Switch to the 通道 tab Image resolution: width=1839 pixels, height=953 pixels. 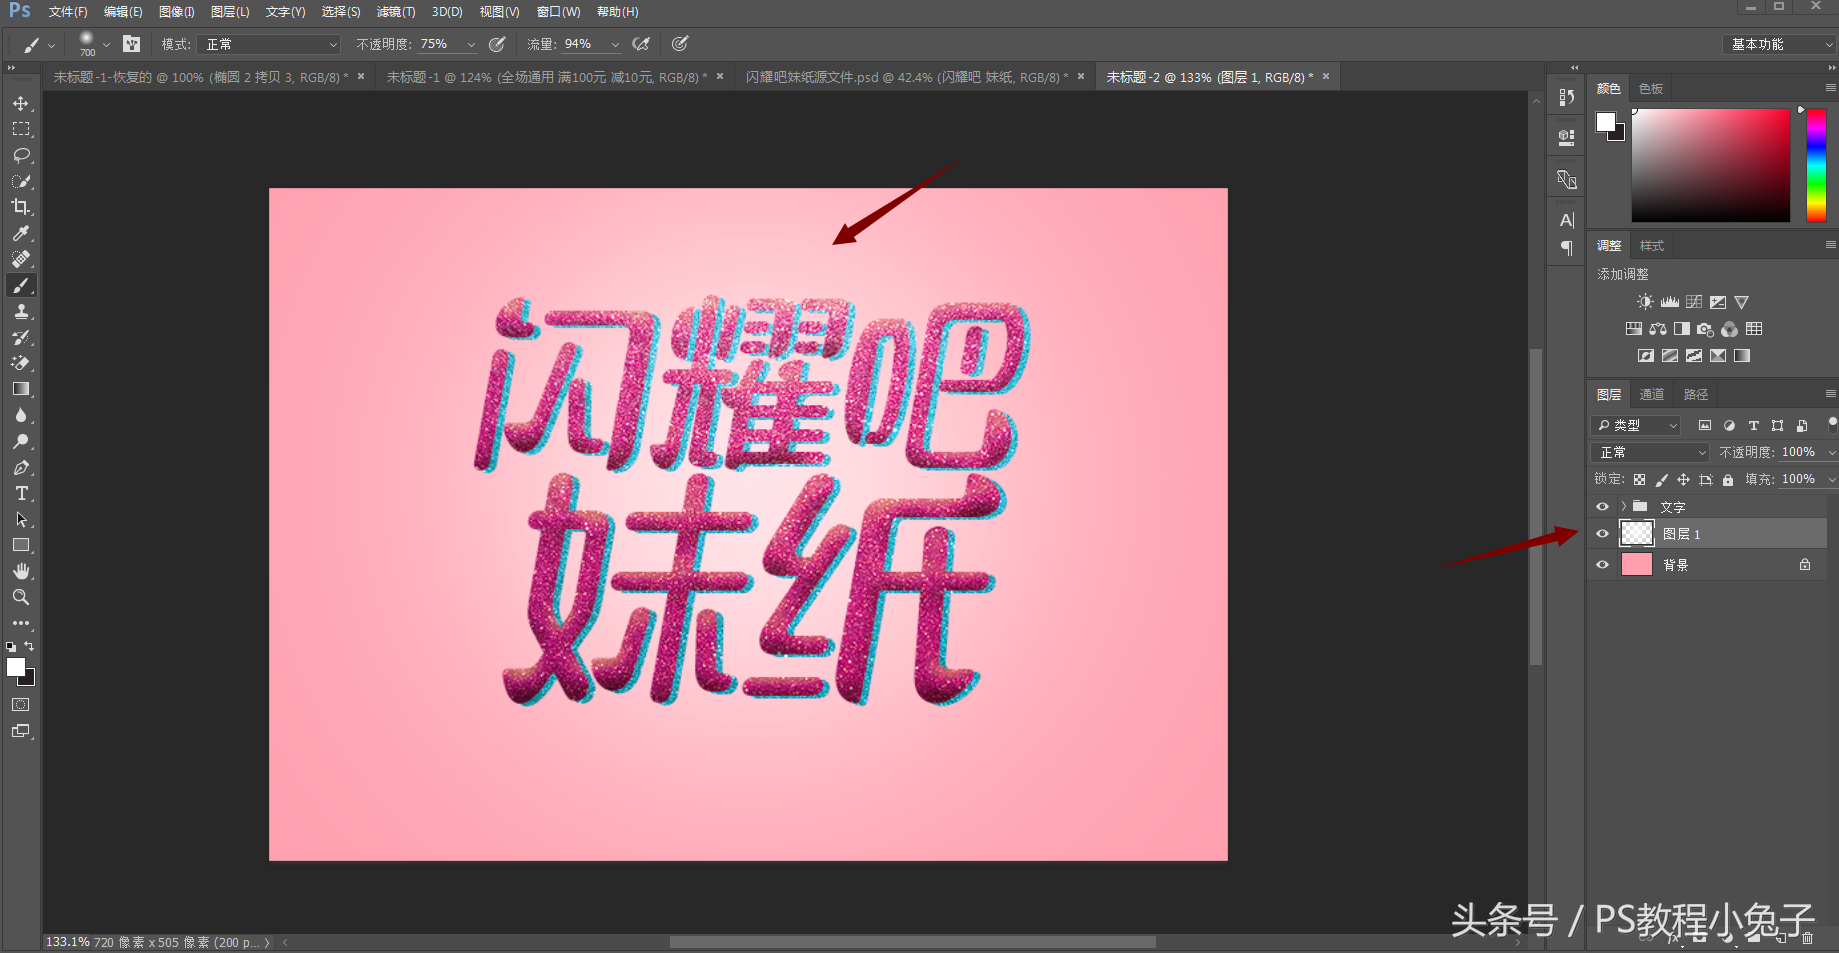[1651, 393]
